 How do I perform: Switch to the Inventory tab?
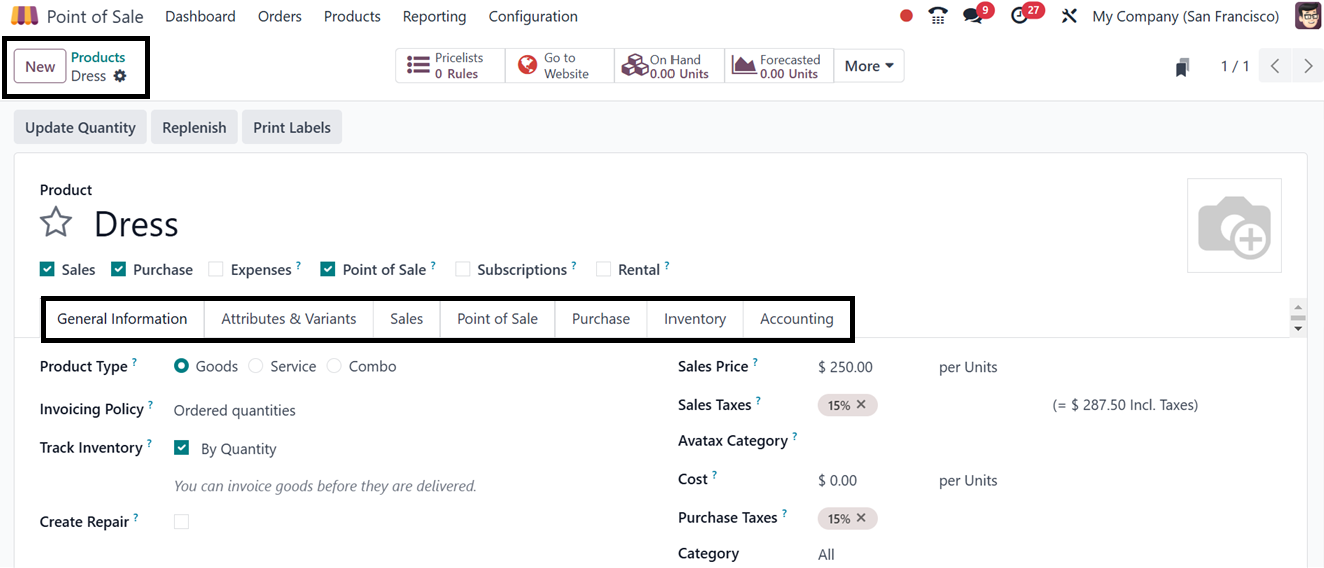click(694, 319)
